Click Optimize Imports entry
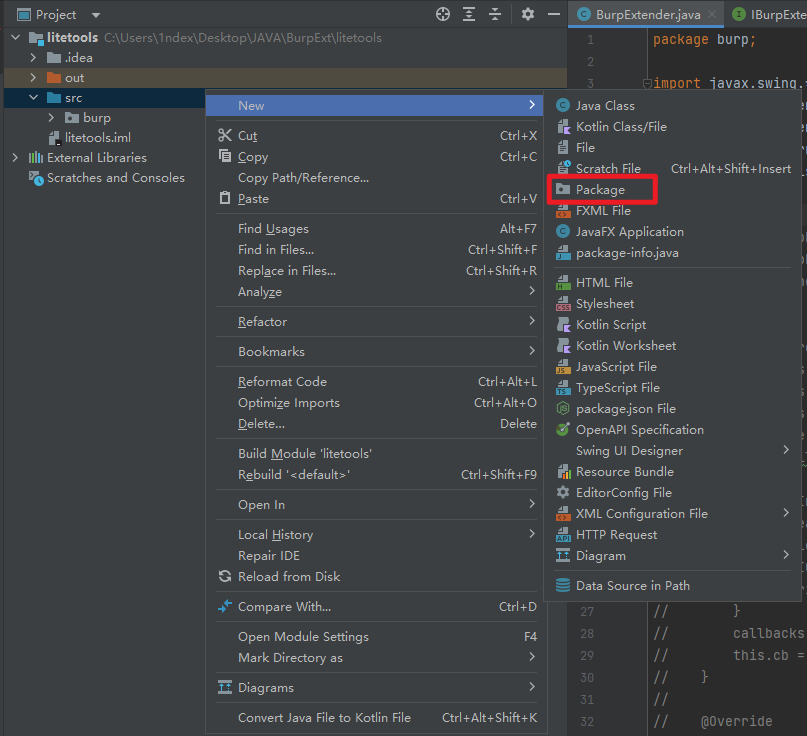 click(377, 403)
